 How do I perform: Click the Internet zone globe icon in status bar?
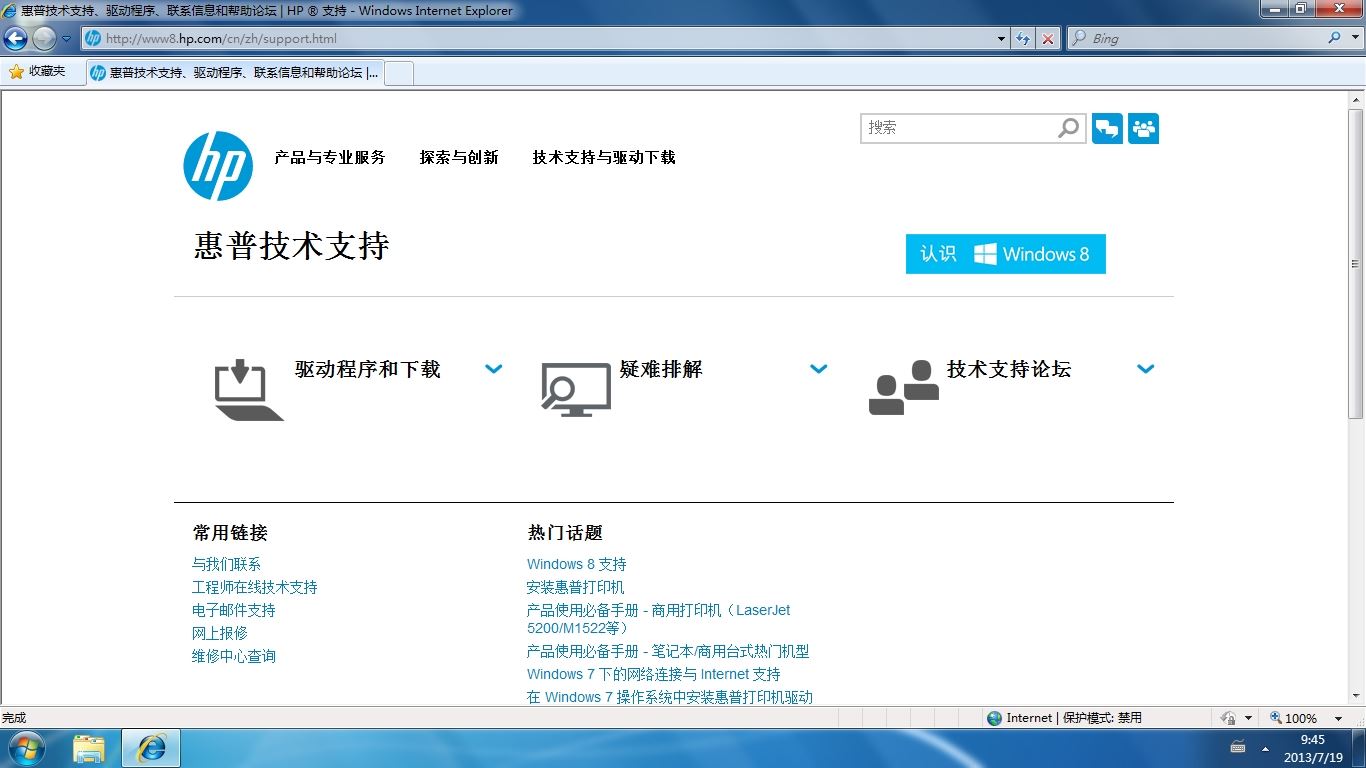point(994,718)
